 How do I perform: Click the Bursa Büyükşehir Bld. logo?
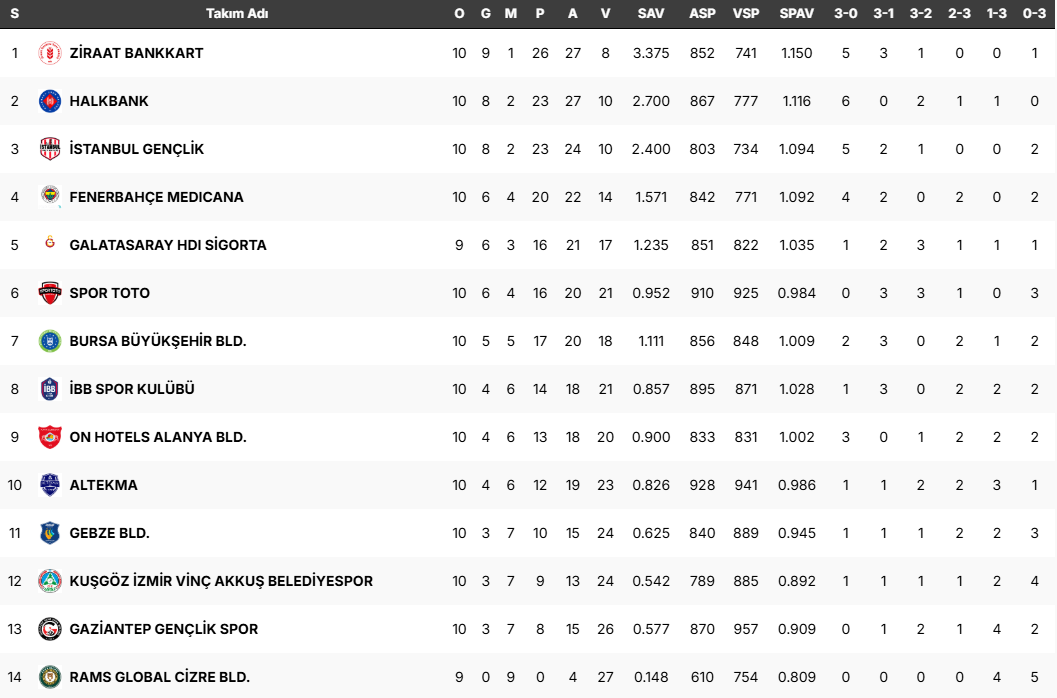(50, 341)
